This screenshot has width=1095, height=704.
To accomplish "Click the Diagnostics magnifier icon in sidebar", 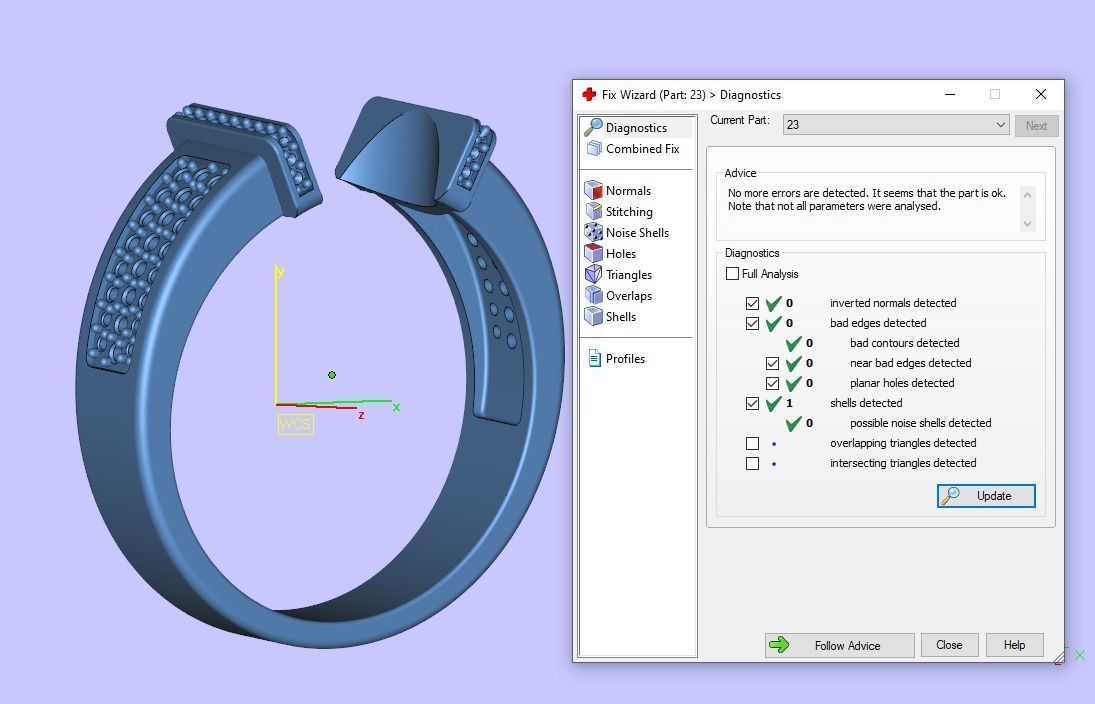I will 594,126.
